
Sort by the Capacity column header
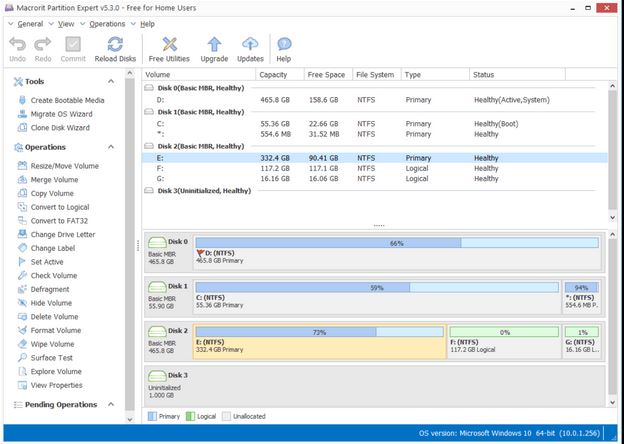(x=280, y=75)
